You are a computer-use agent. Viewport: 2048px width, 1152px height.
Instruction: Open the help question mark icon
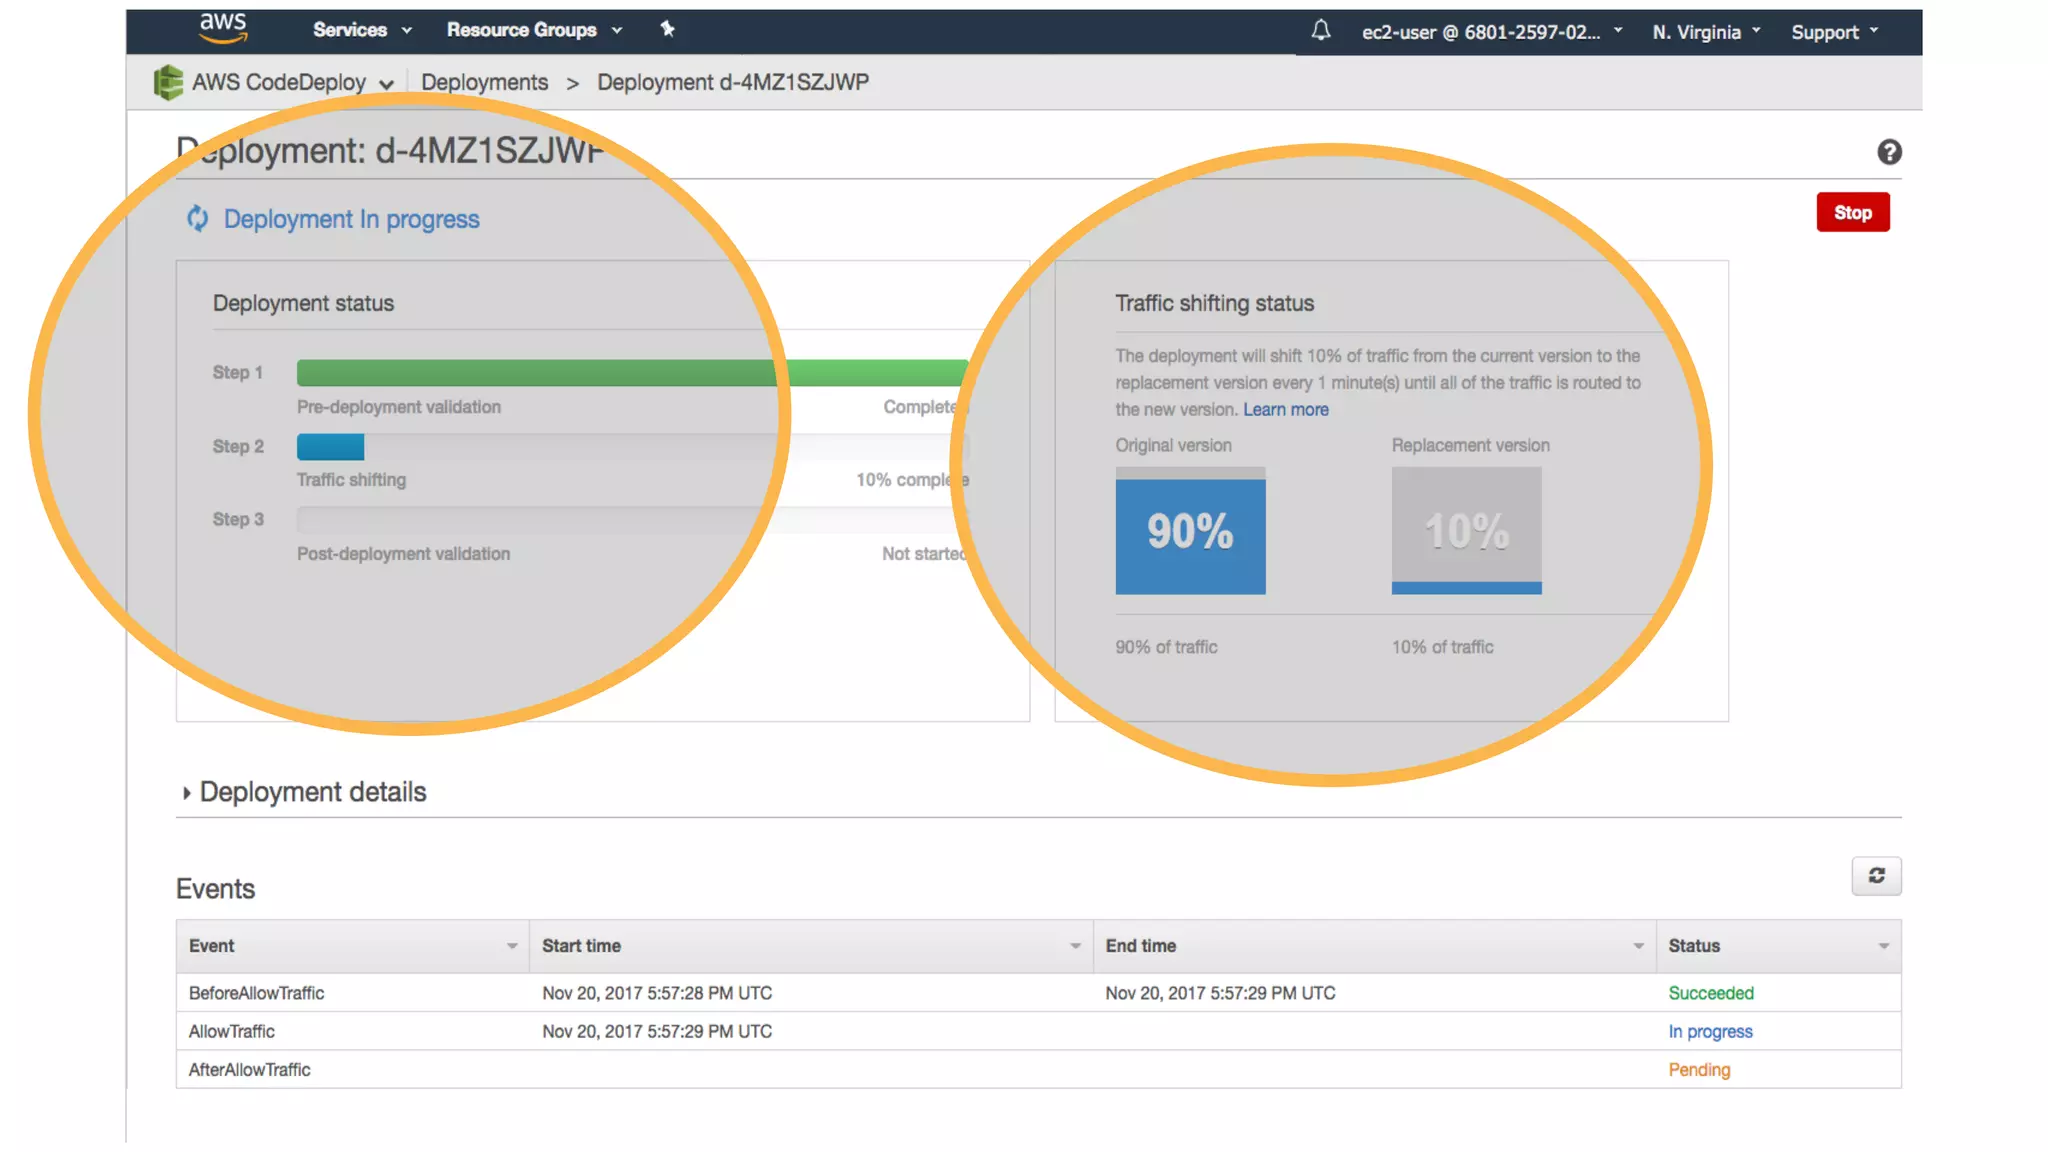pyautogui.click(x=1888, y=152)
